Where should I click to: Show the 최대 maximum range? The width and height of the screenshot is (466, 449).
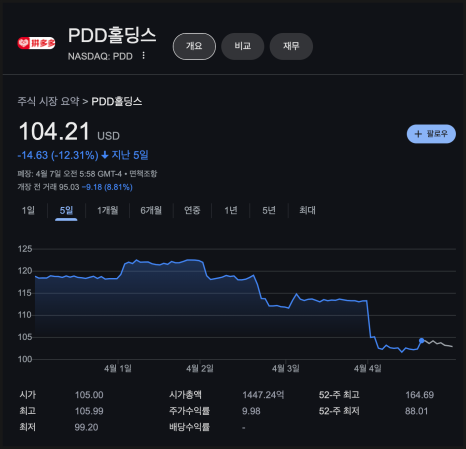pyautogui.click(x=307, y=210)
